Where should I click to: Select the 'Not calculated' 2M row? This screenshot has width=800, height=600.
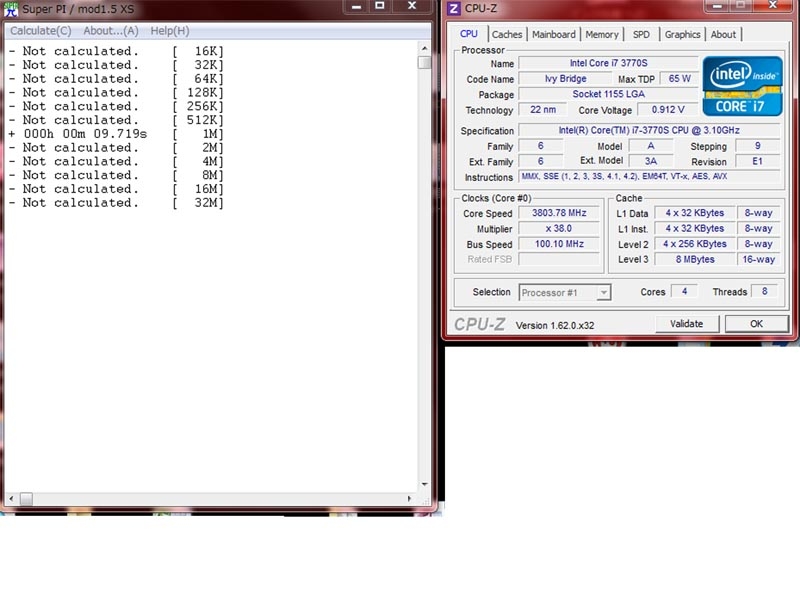(x=116, y=148)
